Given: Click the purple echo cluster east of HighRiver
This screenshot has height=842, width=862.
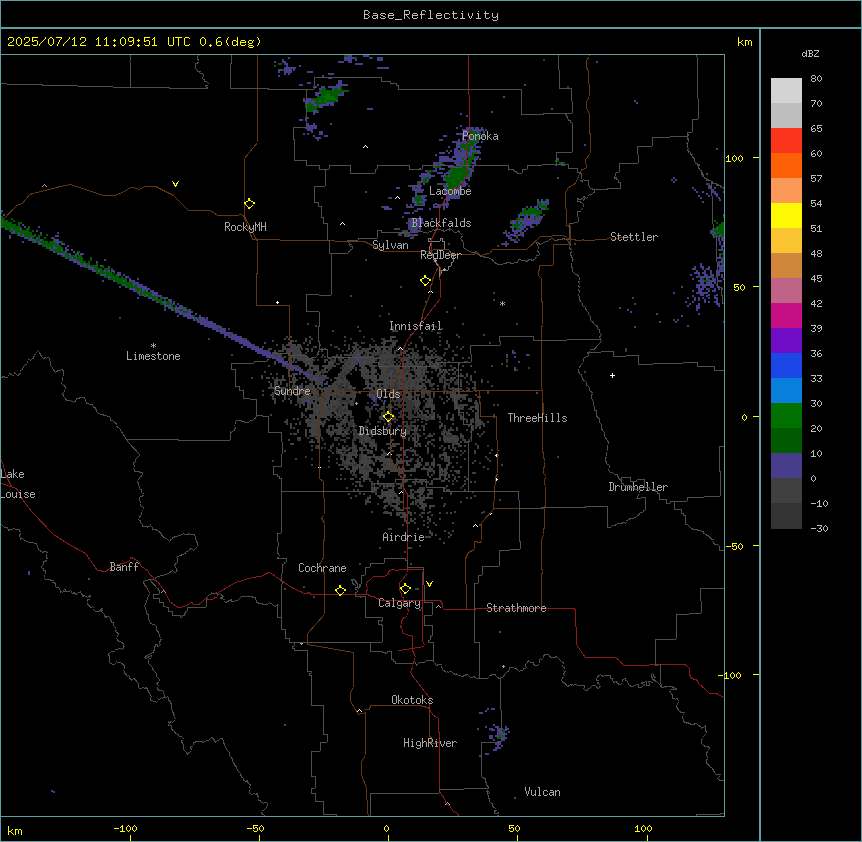Looking at the screenshot, I should [x=499, y=735].
